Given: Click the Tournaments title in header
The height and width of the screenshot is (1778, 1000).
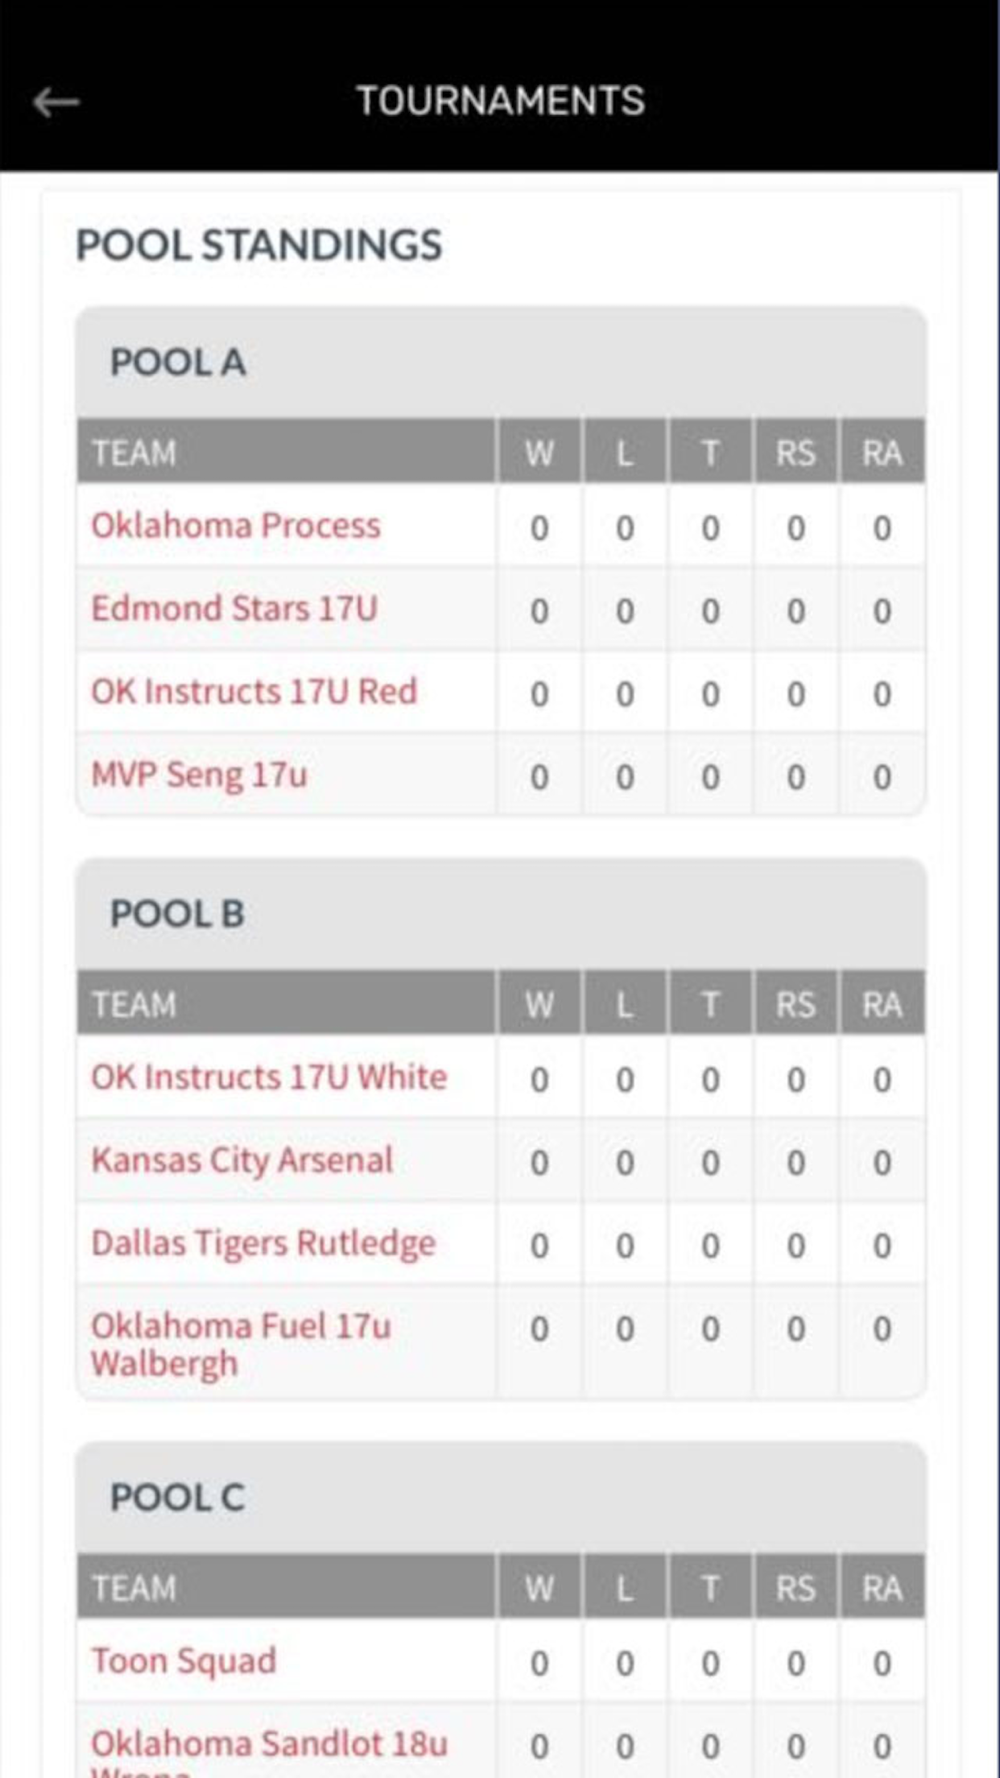Looking at the screenshot, I should (x=500, y=101).
